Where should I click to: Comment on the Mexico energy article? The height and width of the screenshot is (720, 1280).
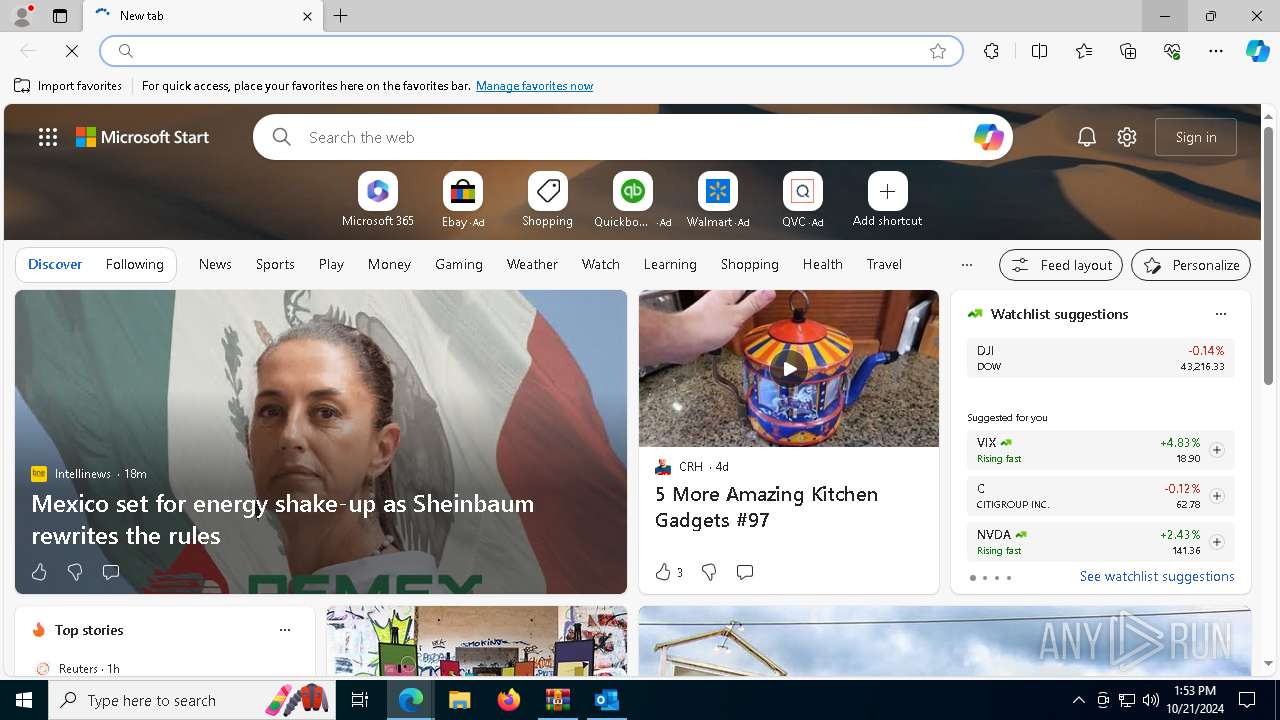point(111,572)
